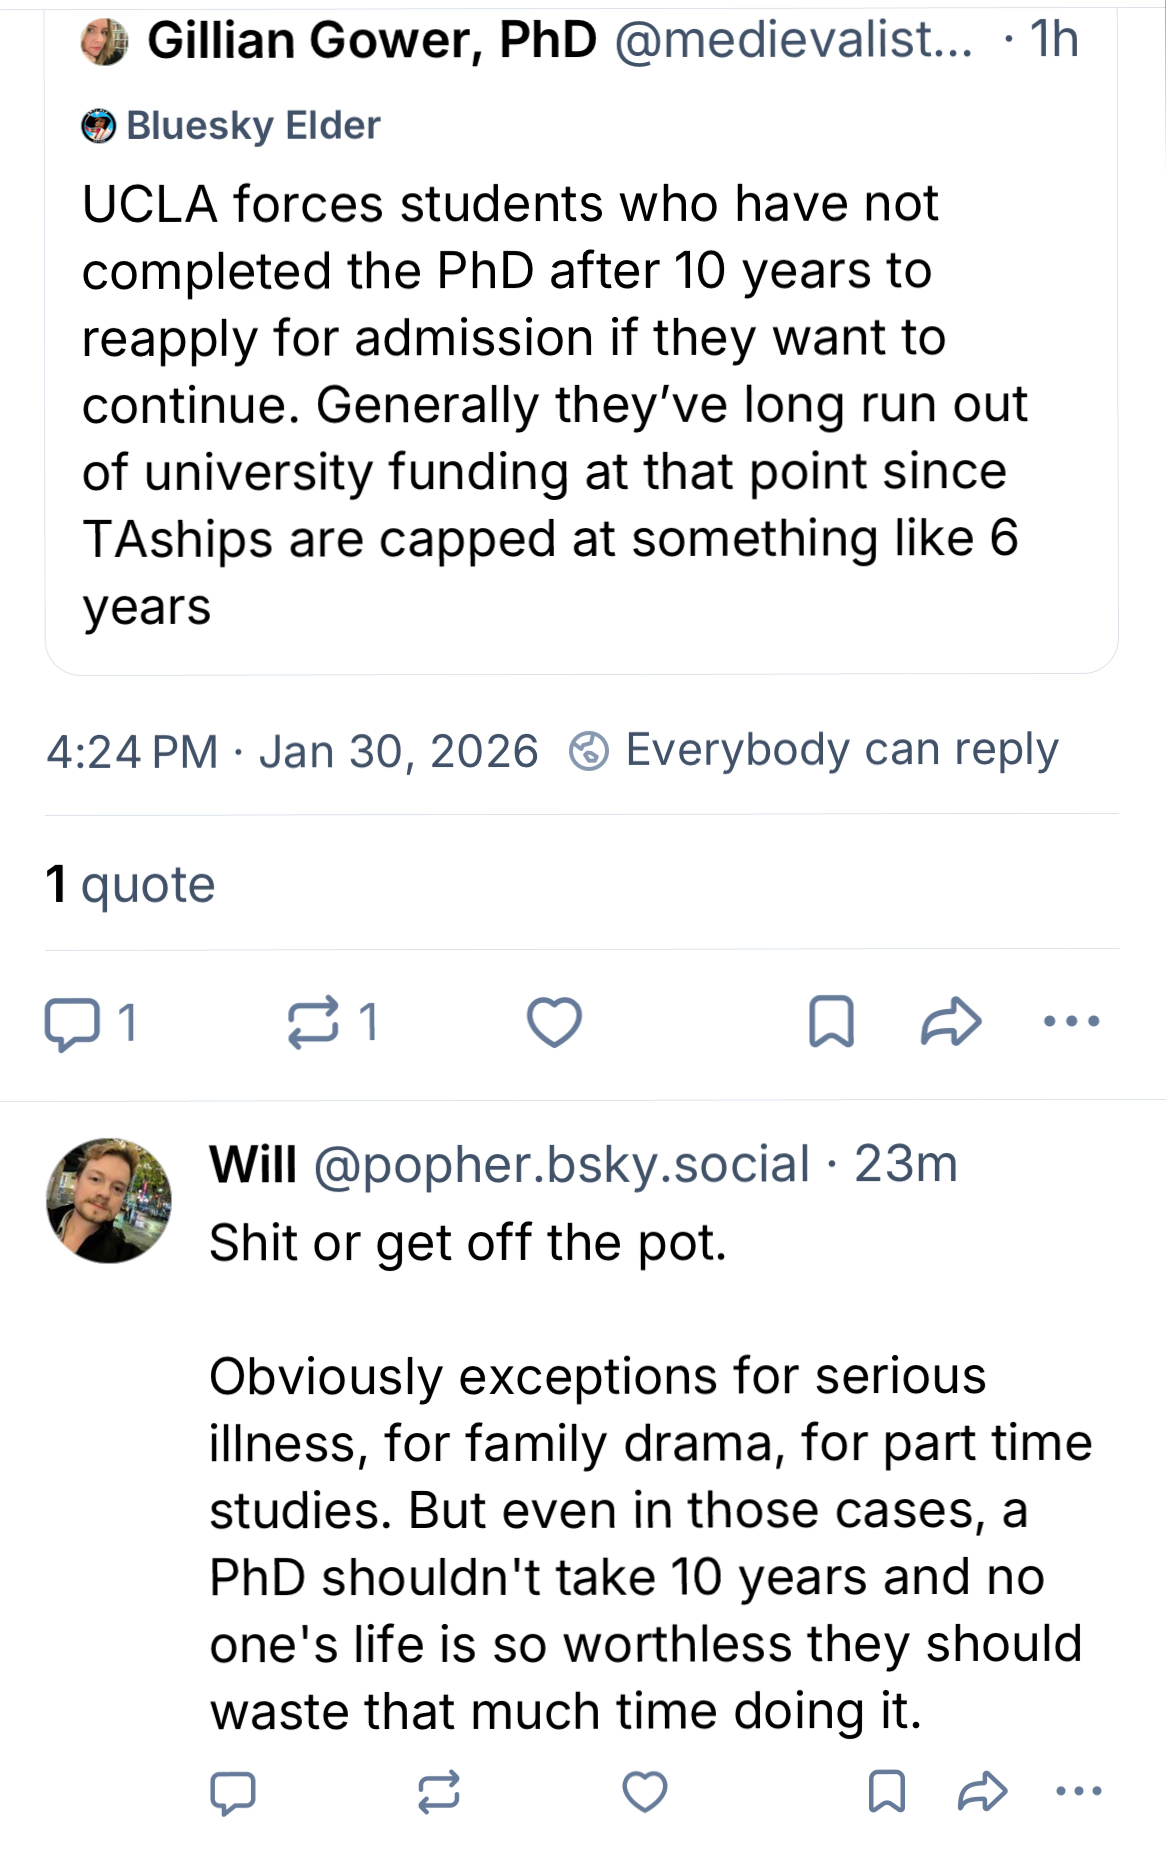Image resolution: width=1166 pixels, height=1855 pixels.
Task: Share Will's reply using arrow icon
Action: point(982,1792)
